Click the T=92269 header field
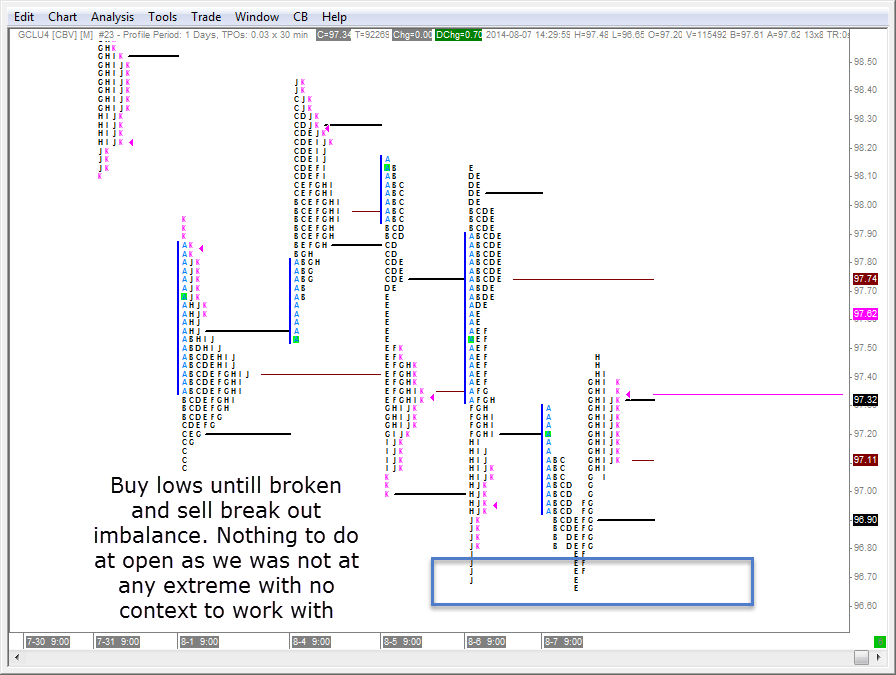896x675 pixels. click(x=371, y=35)
